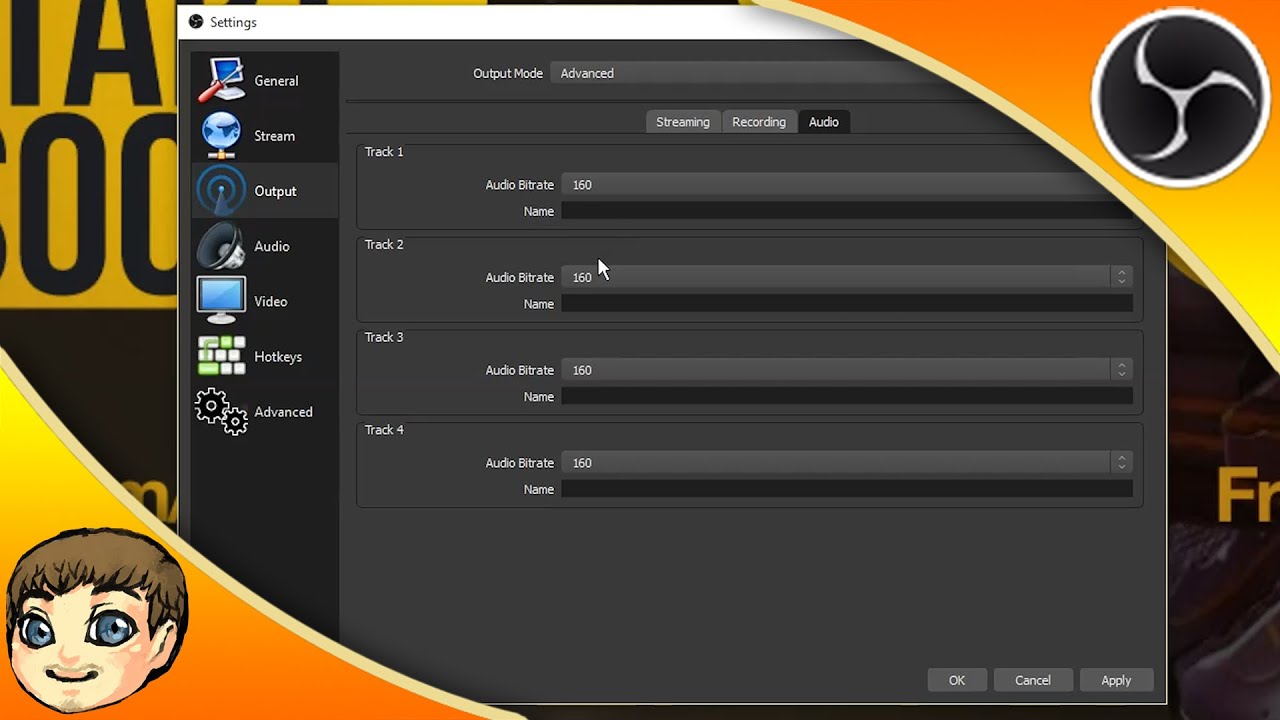Click the Cancel button
Screen dimensions: 1280x720
pos(1033,680)
